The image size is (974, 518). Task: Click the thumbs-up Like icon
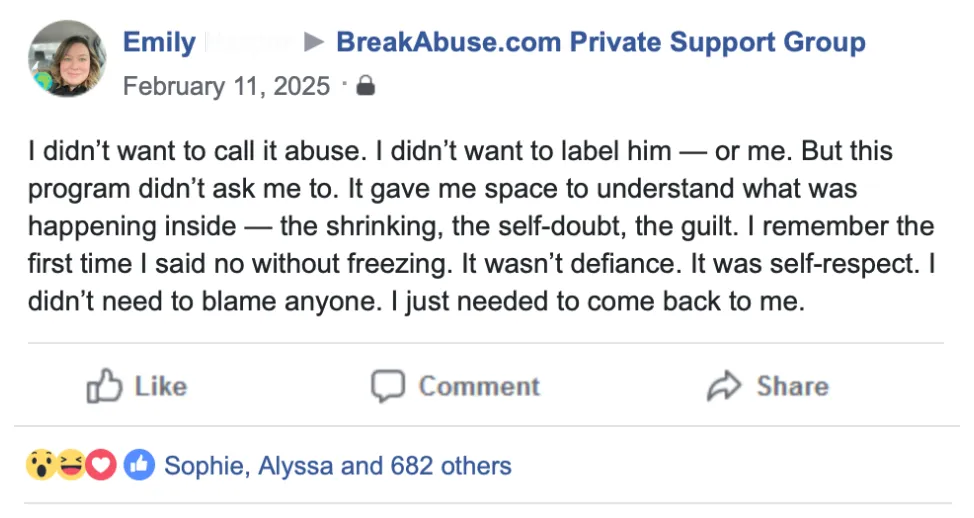pos(104,386)
